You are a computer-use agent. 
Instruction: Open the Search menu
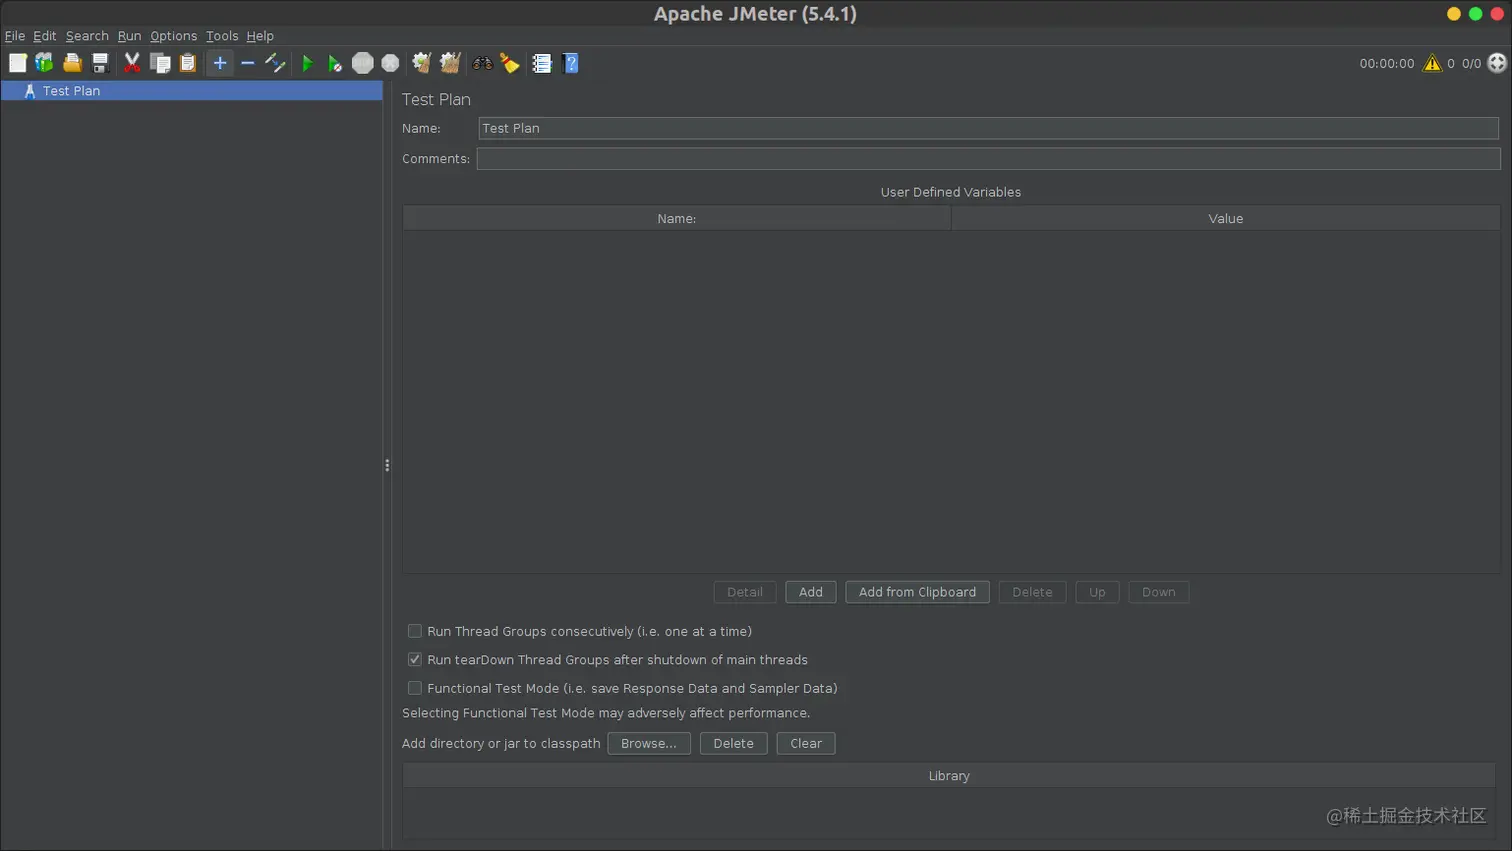87,36
